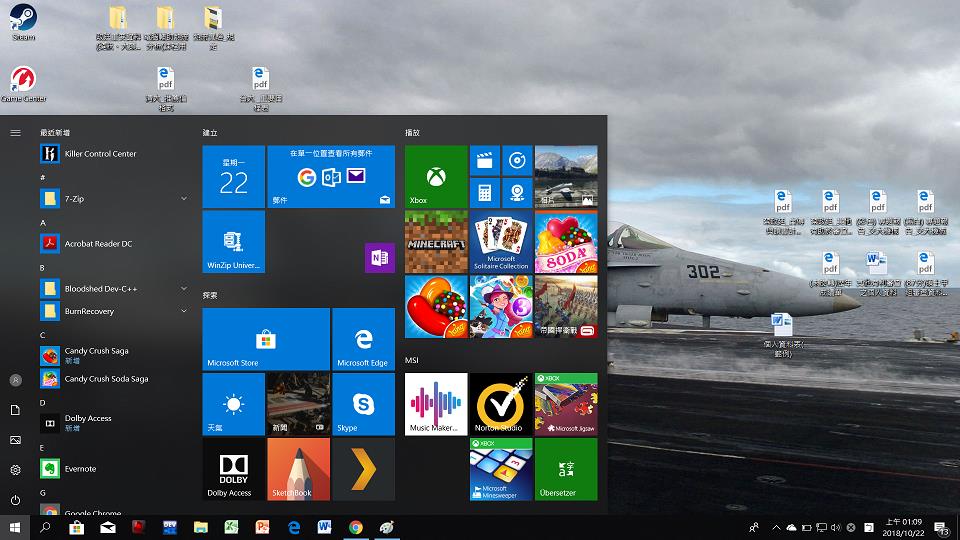960x540 pixels.
Task: Open the Groove Music disc tile
Action: click(517, 160)
